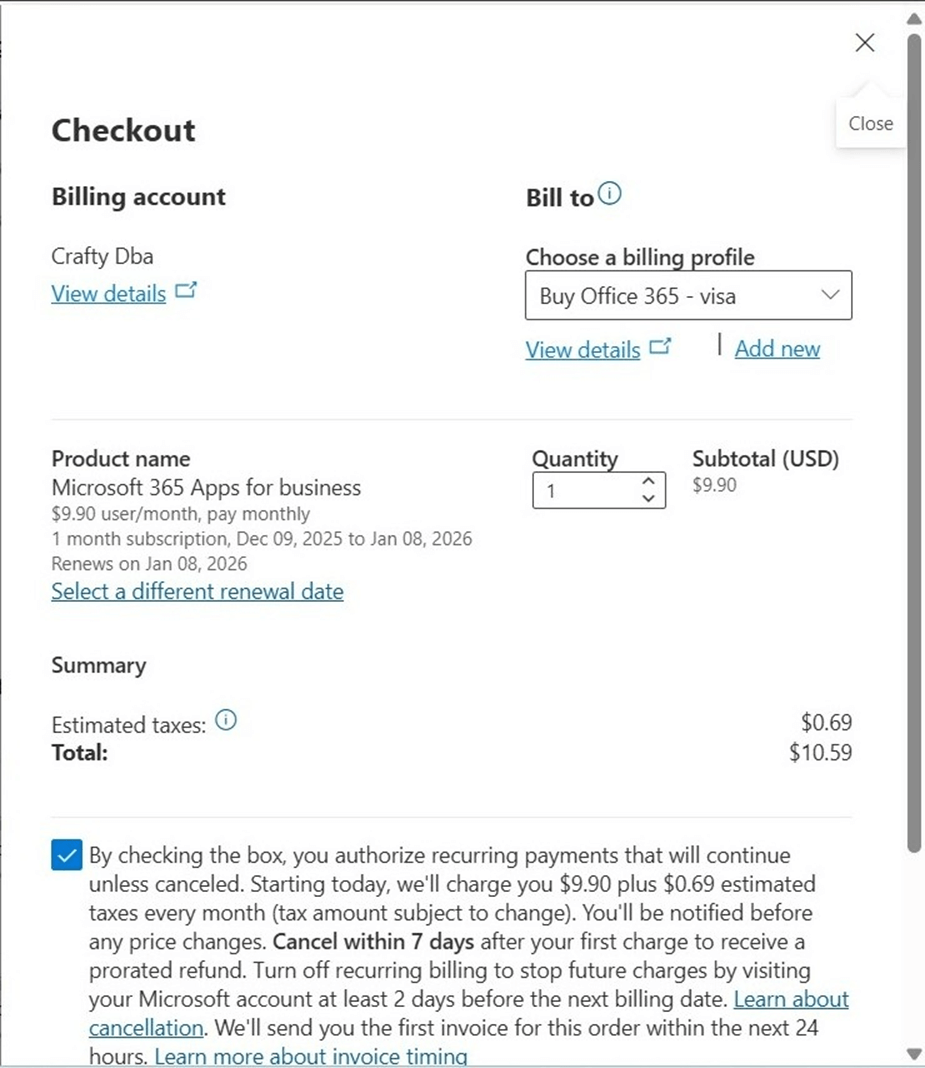
Task: Click the scrollbar up arrow
Action: [913, 18]
